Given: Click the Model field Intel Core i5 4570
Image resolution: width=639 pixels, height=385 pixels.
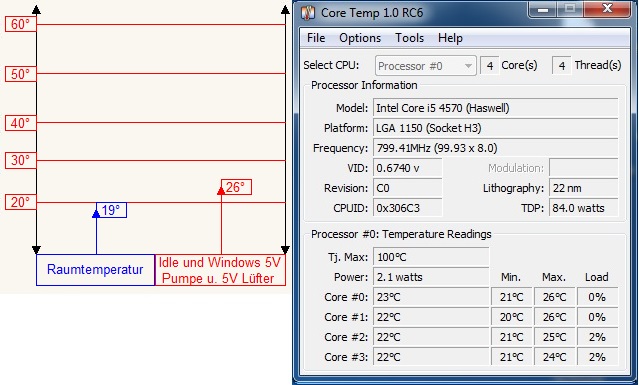Looking at the screenshot, I should coord(496,108).
